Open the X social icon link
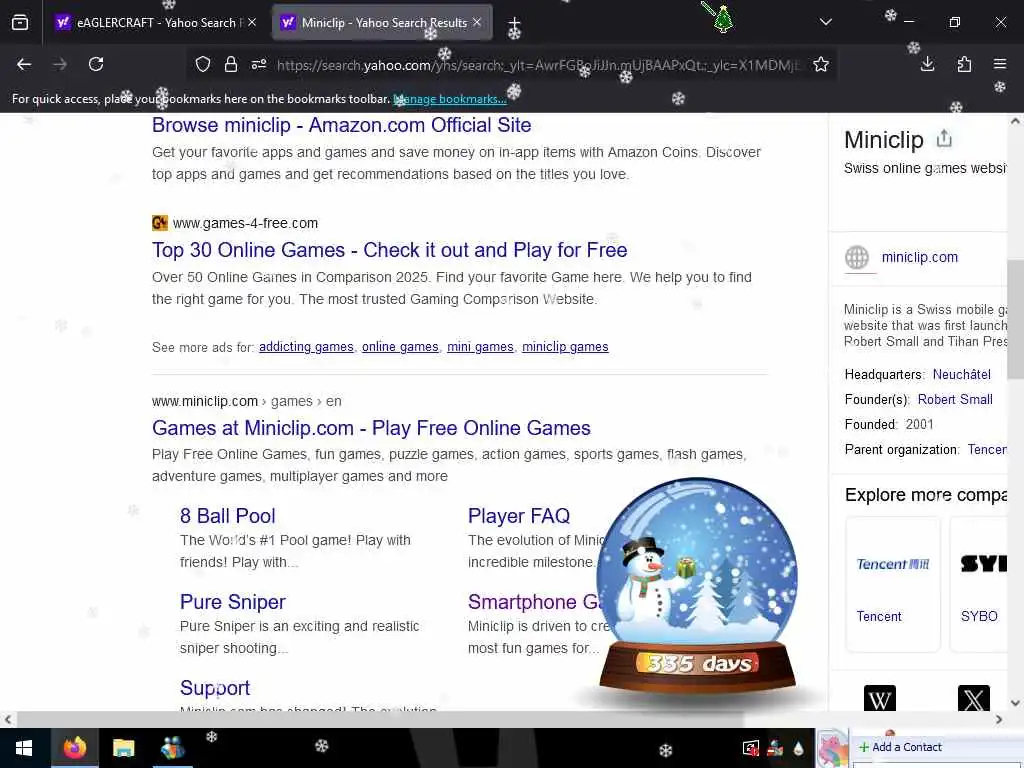The image size is (1024, 768). coord(974,699)
